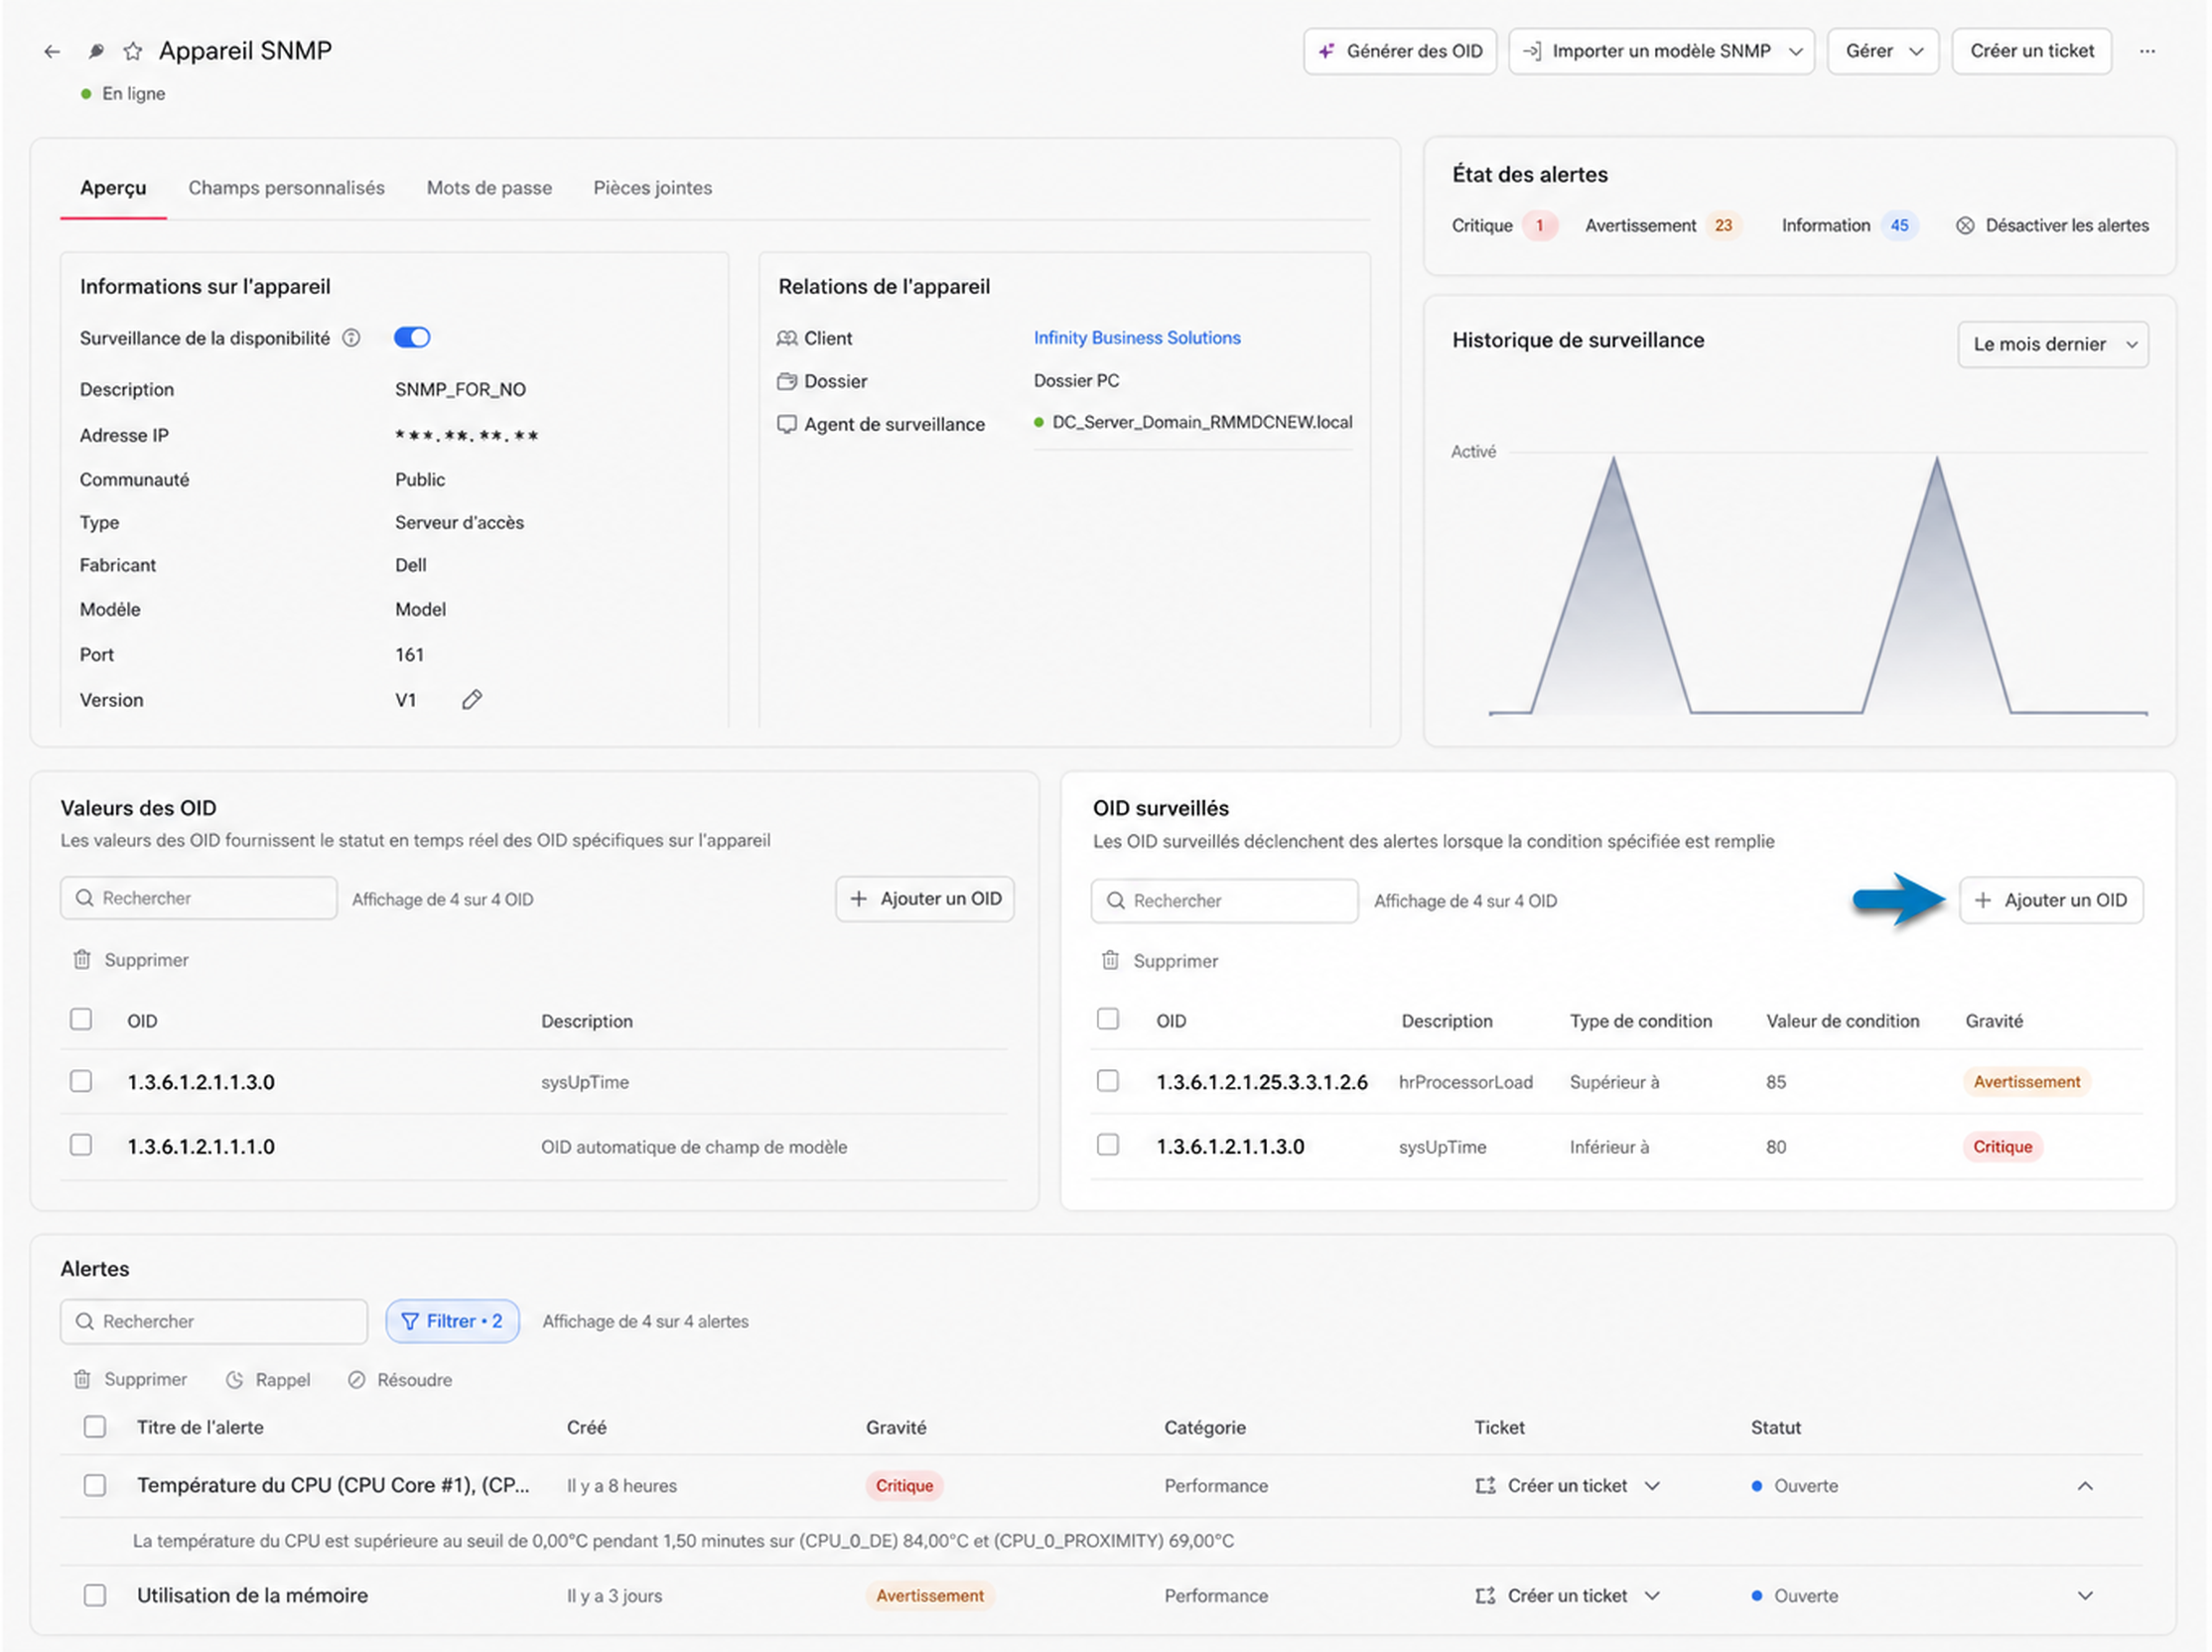Tick the checkbox for OID 1.3.6.1.2.1.1.3.0 sysUpTime value
The width and height of the screenshot is (2212, 1652).
point(81,1081)
